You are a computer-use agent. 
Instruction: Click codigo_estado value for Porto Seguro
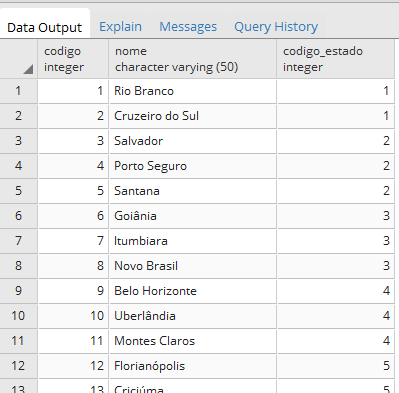336,166
